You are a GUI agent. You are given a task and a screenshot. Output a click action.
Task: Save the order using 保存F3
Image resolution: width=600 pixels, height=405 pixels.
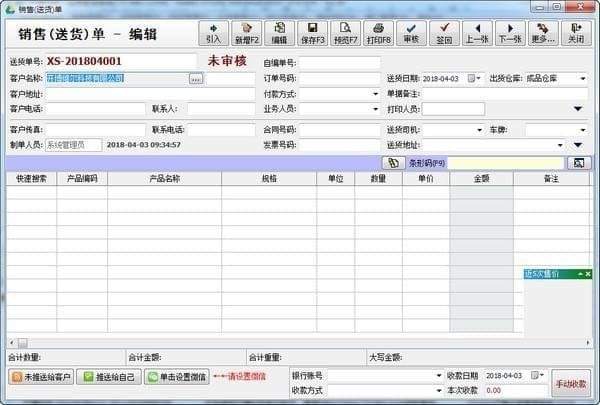312,33
